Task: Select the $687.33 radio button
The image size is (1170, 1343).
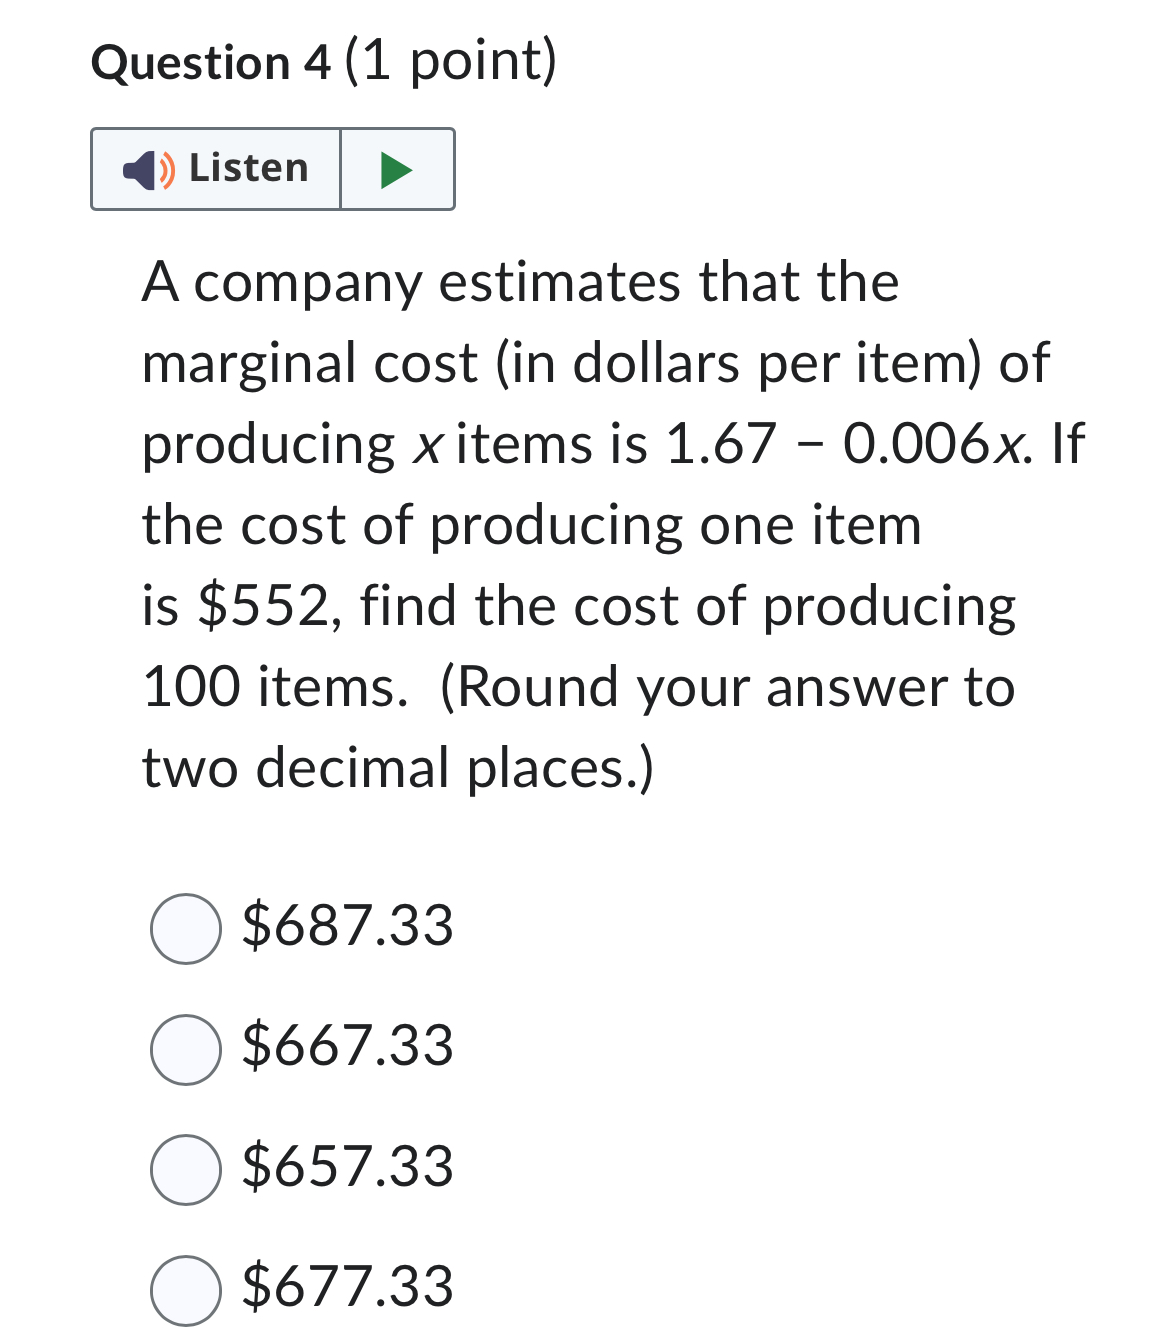Action: (185, 929)
